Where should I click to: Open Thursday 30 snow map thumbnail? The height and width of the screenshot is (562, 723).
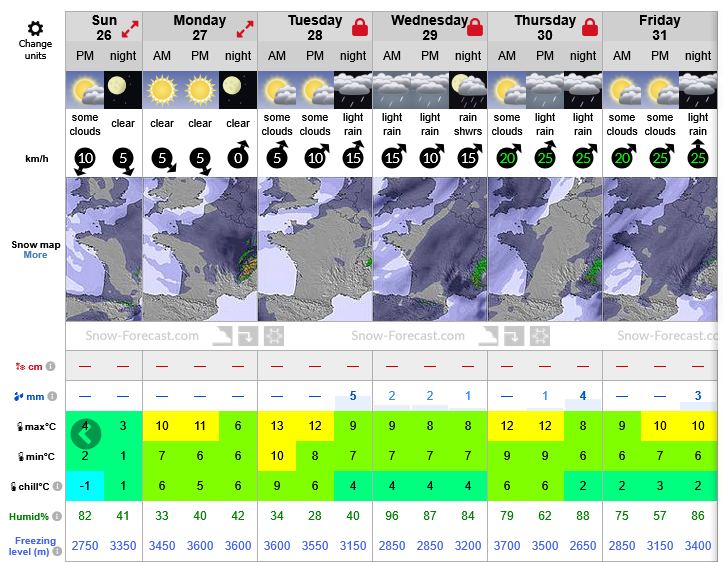click(x=545, y=249)
